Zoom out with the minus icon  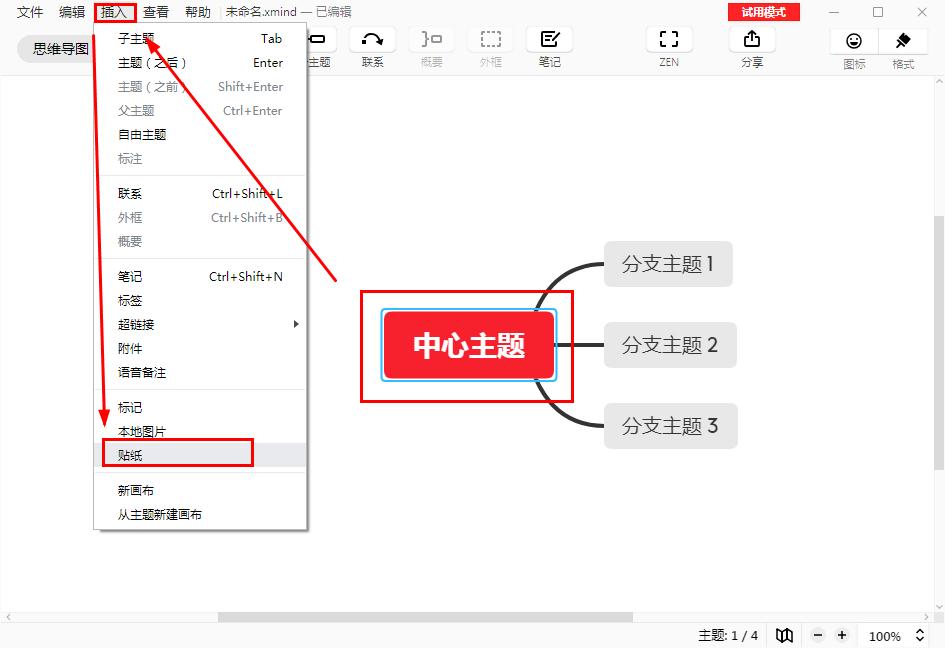click(817, 635)
